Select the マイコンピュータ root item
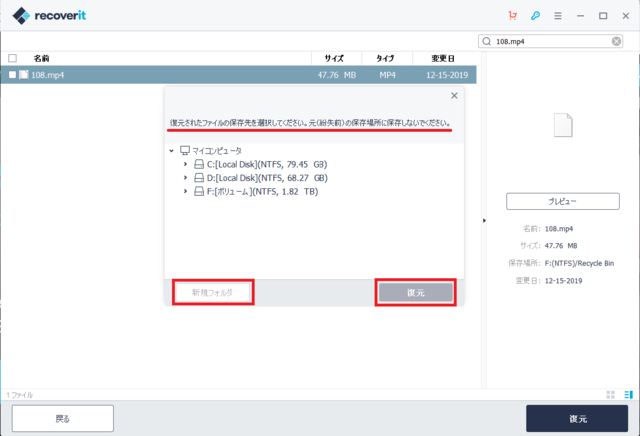 coord(217,151)
